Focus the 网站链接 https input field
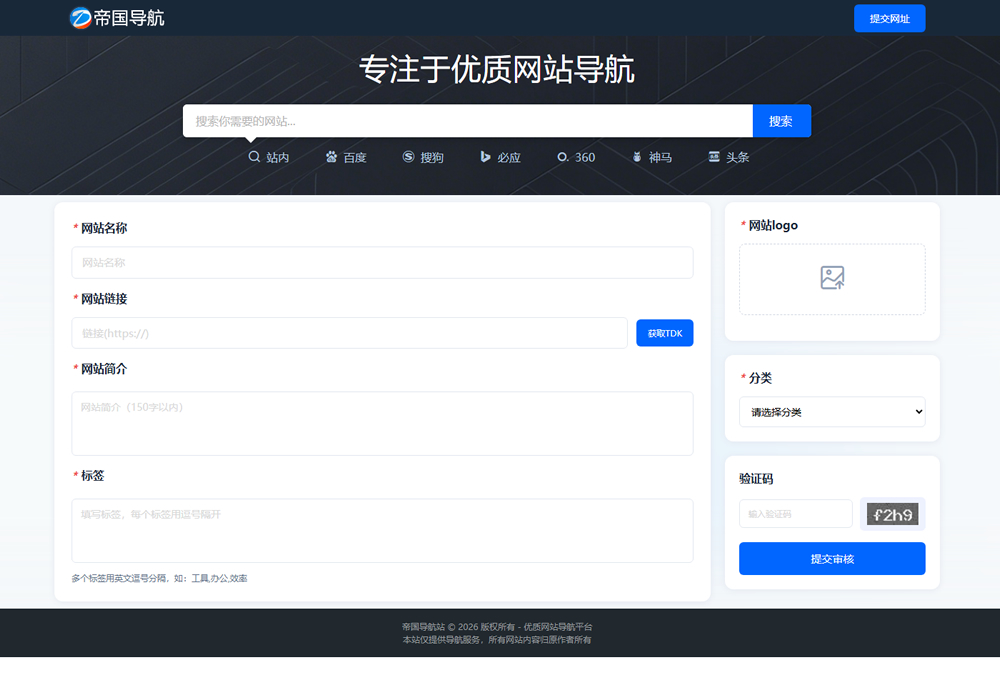The width and height of the screenshot is (1000, 683). click(x=349, y=333)
